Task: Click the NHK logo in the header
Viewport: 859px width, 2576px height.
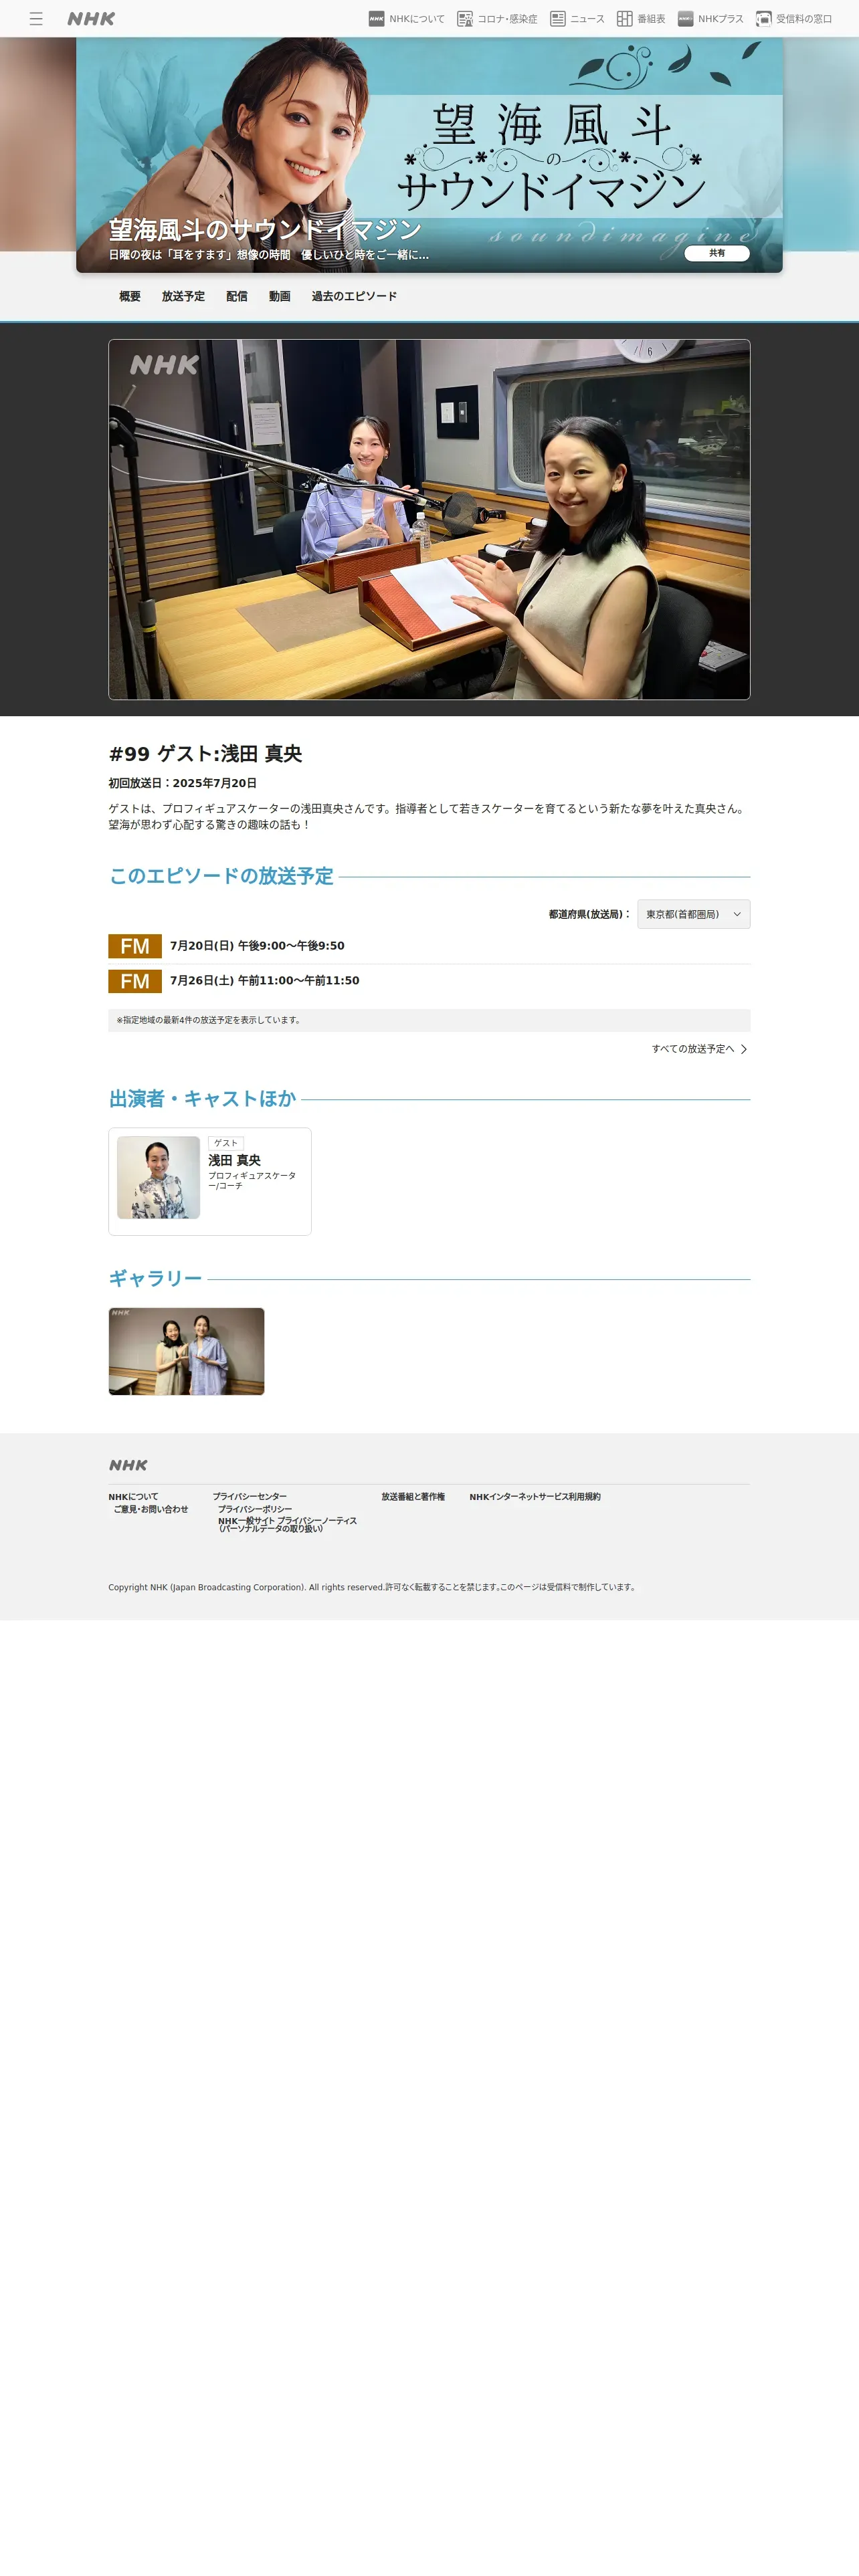Action: click(91, 19)
